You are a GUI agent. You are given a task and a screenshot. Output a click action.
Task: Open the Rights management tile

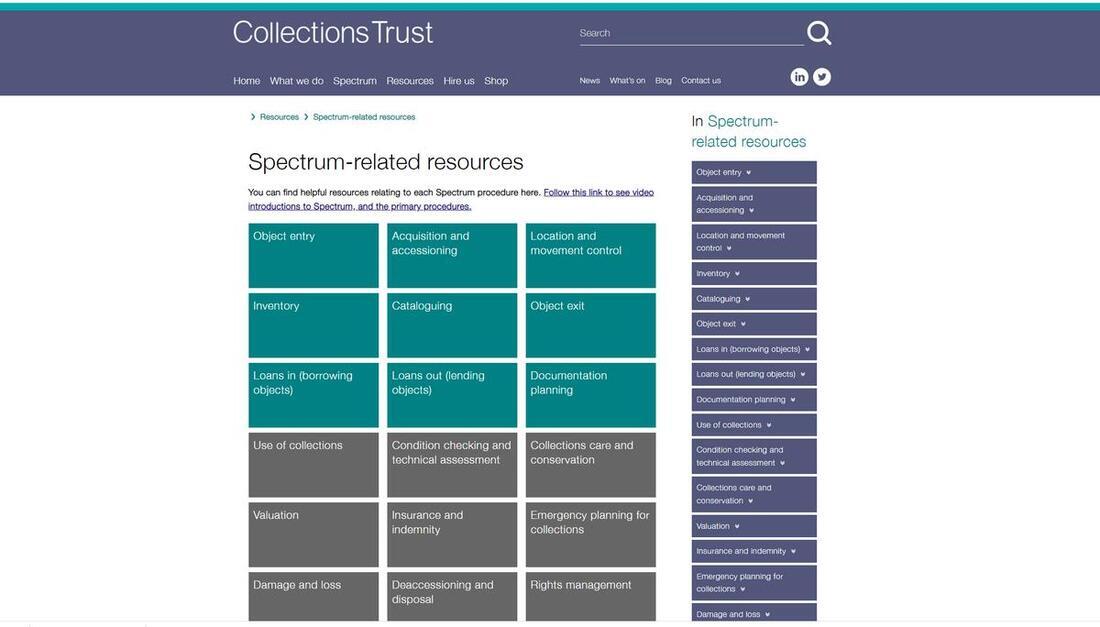pos(591,597)
